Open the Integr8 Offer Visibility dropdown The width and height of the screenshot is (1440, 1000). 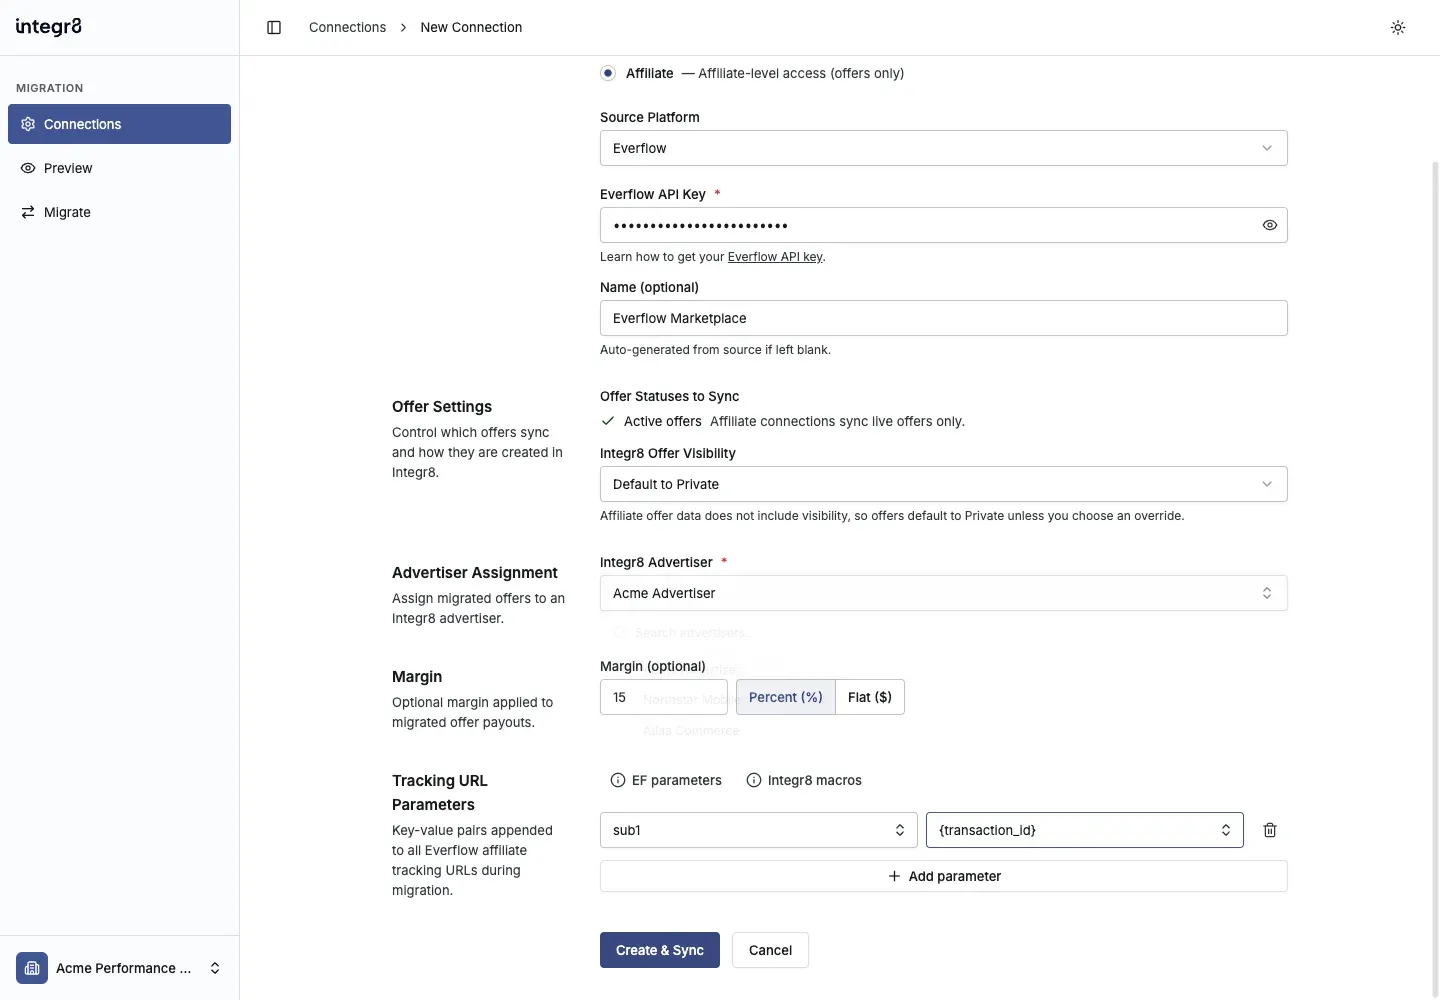pos(944,484)
